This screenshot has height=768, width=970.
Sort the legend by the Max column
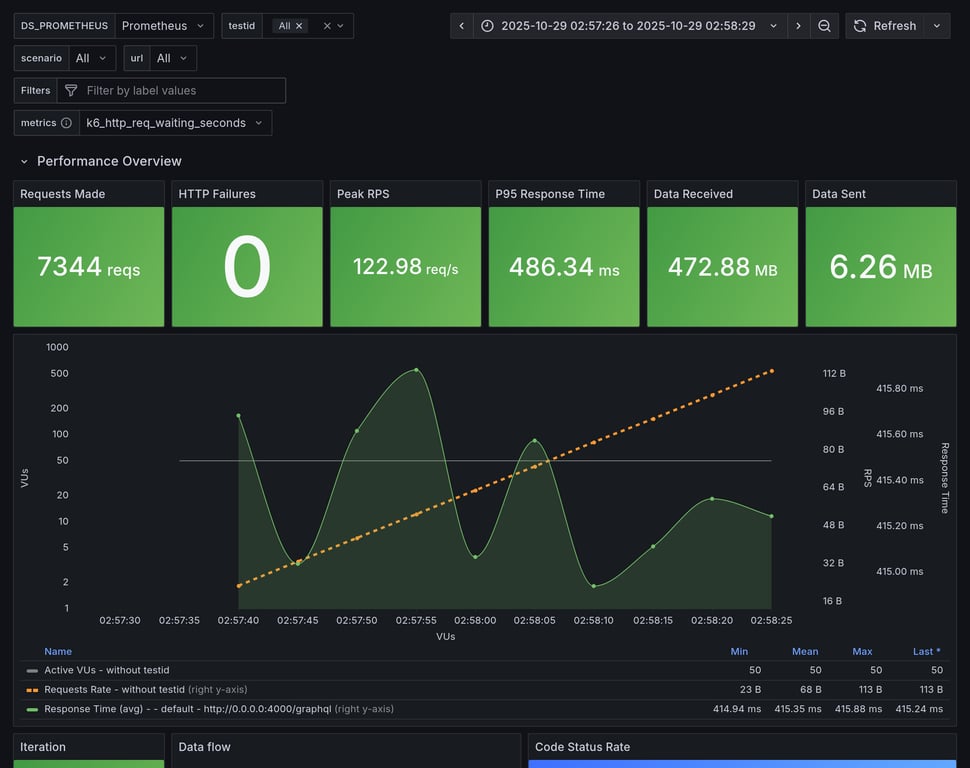tap(861, 651)
